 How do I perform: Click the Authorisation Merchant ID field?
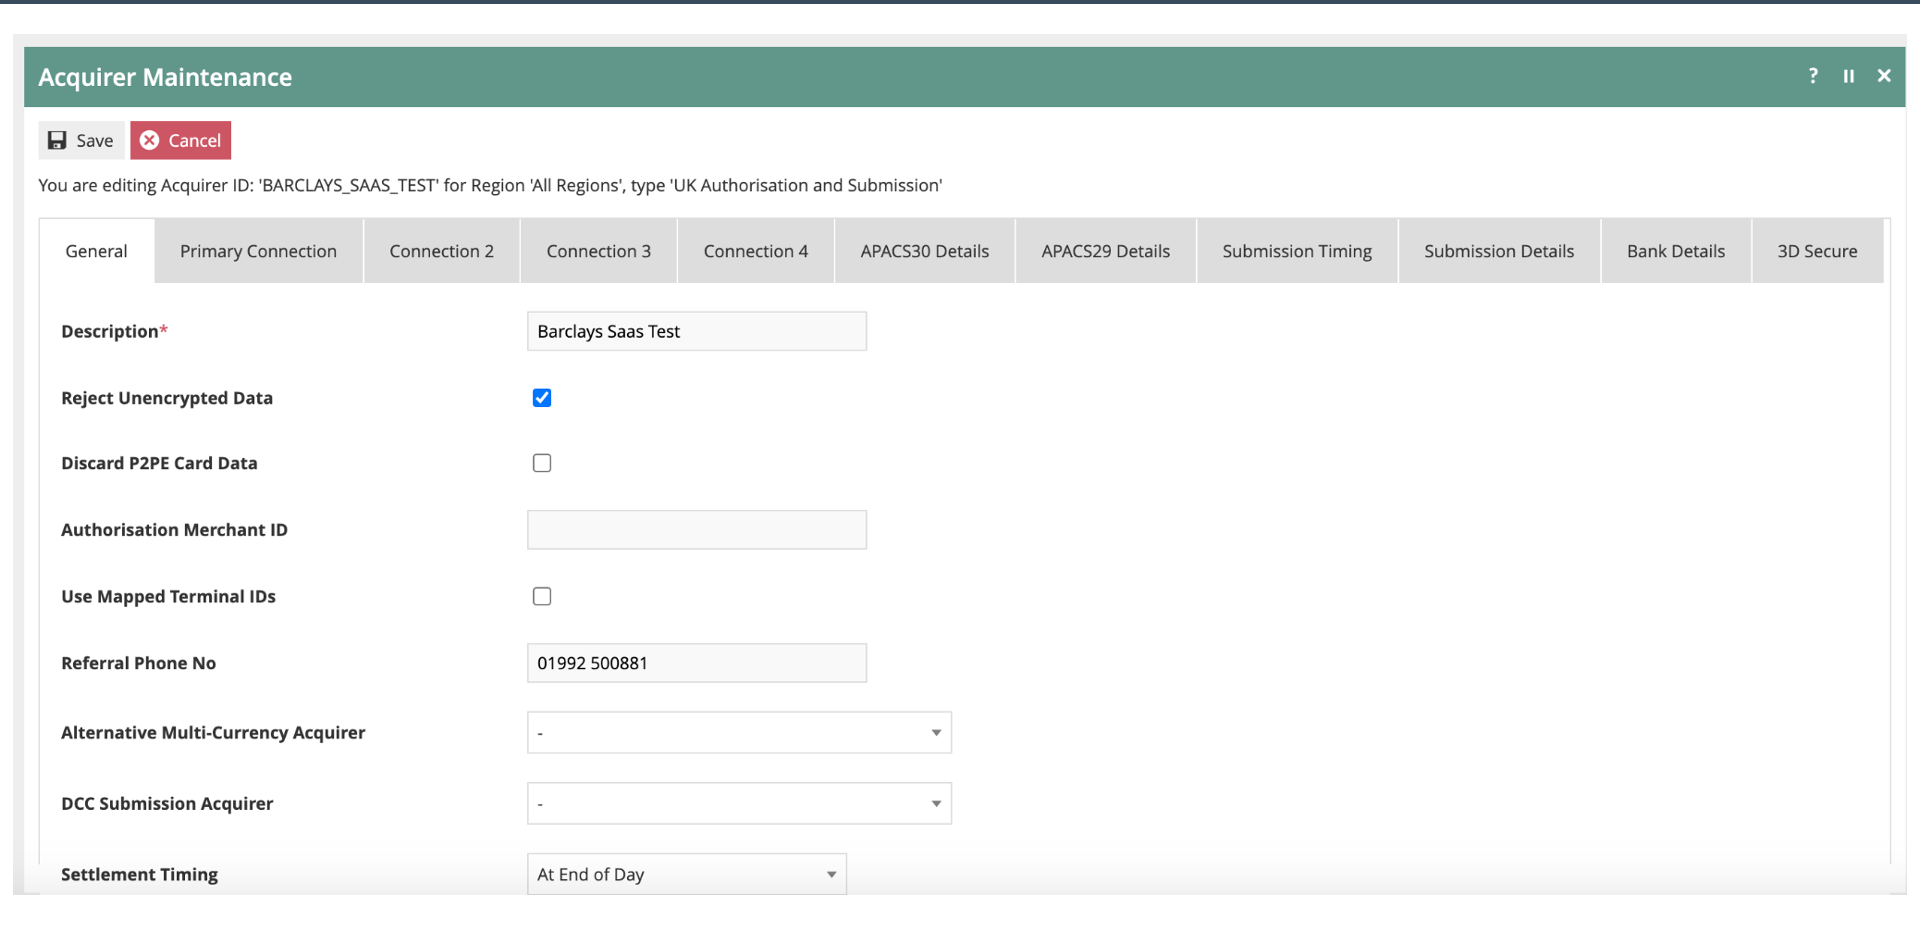click(x=696, y=529)
